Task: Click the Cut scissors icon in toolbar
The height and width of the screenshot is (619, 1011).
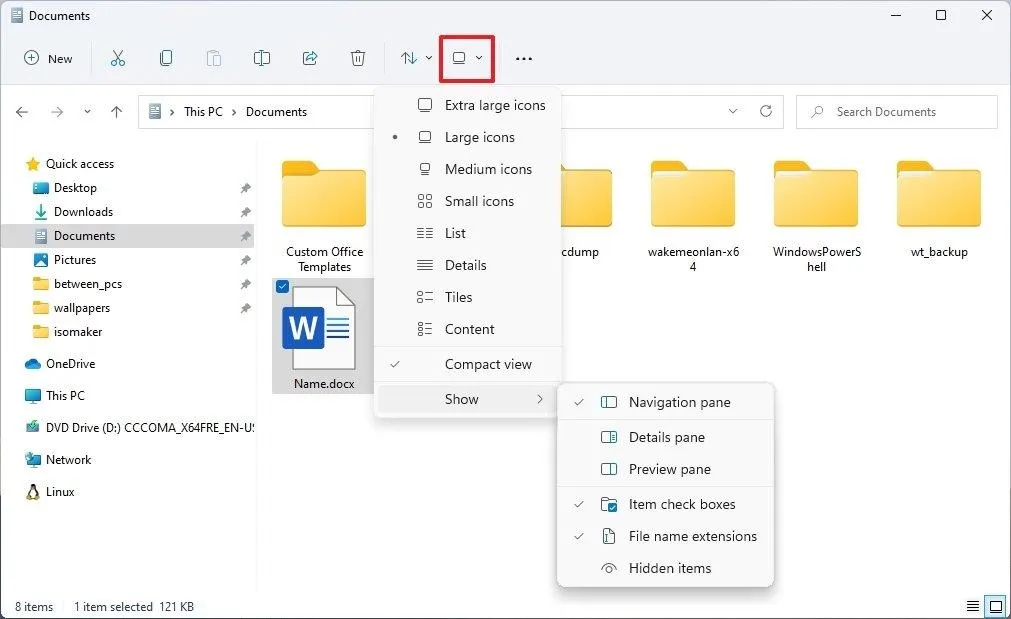Action: pyautogui.click(x=117, y=59)
